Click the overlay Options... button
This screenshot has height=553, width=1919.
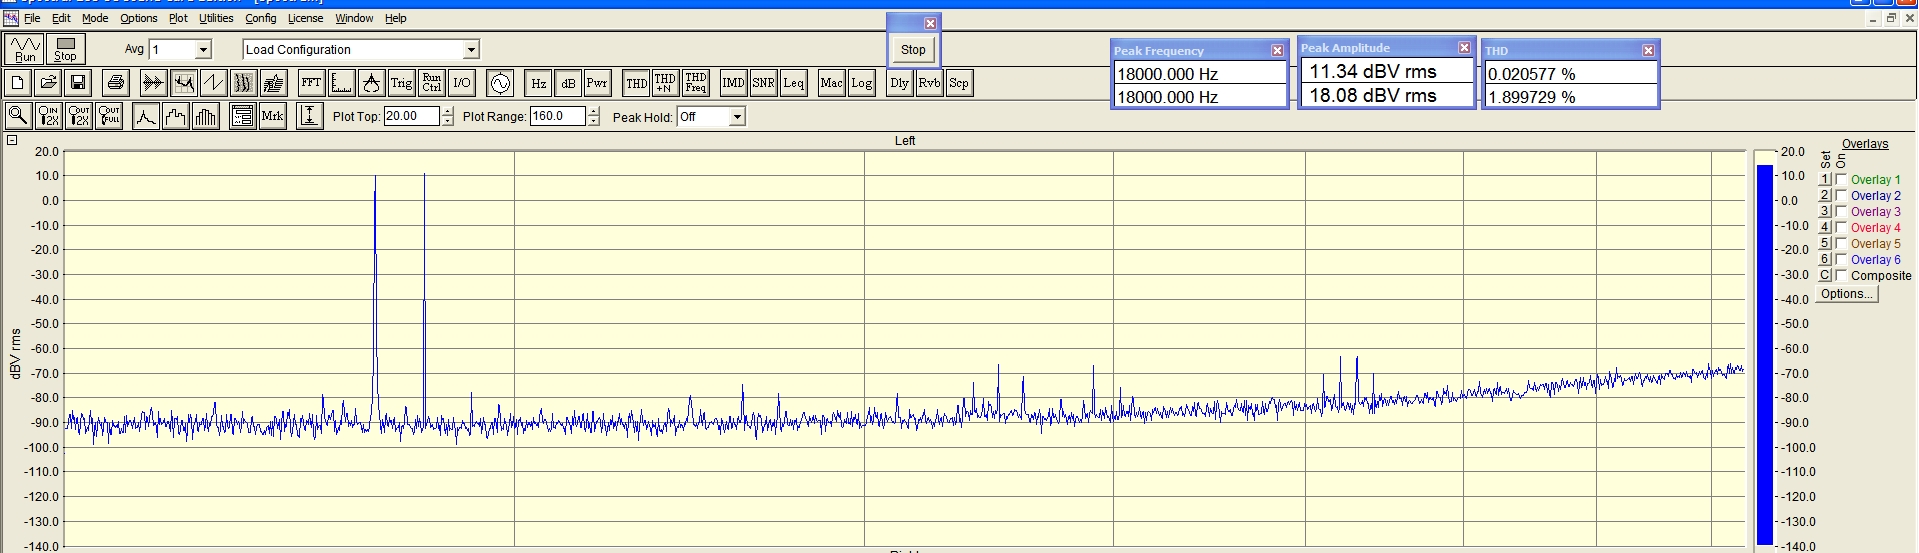pyautogui.click(x=1846, y=294)
